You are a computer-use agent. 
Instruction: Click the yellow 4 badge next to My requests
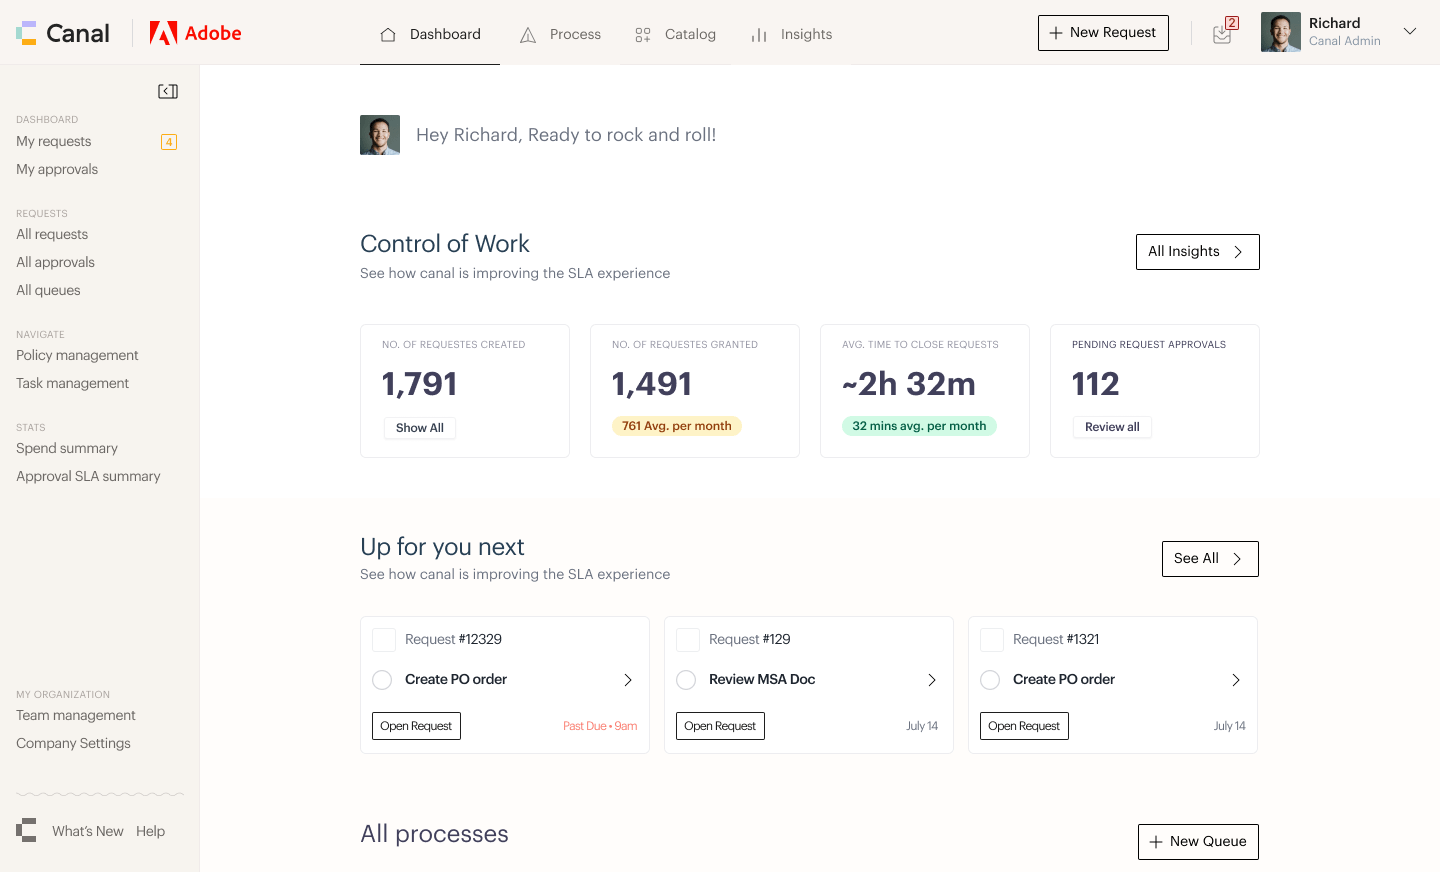(169, 142)
